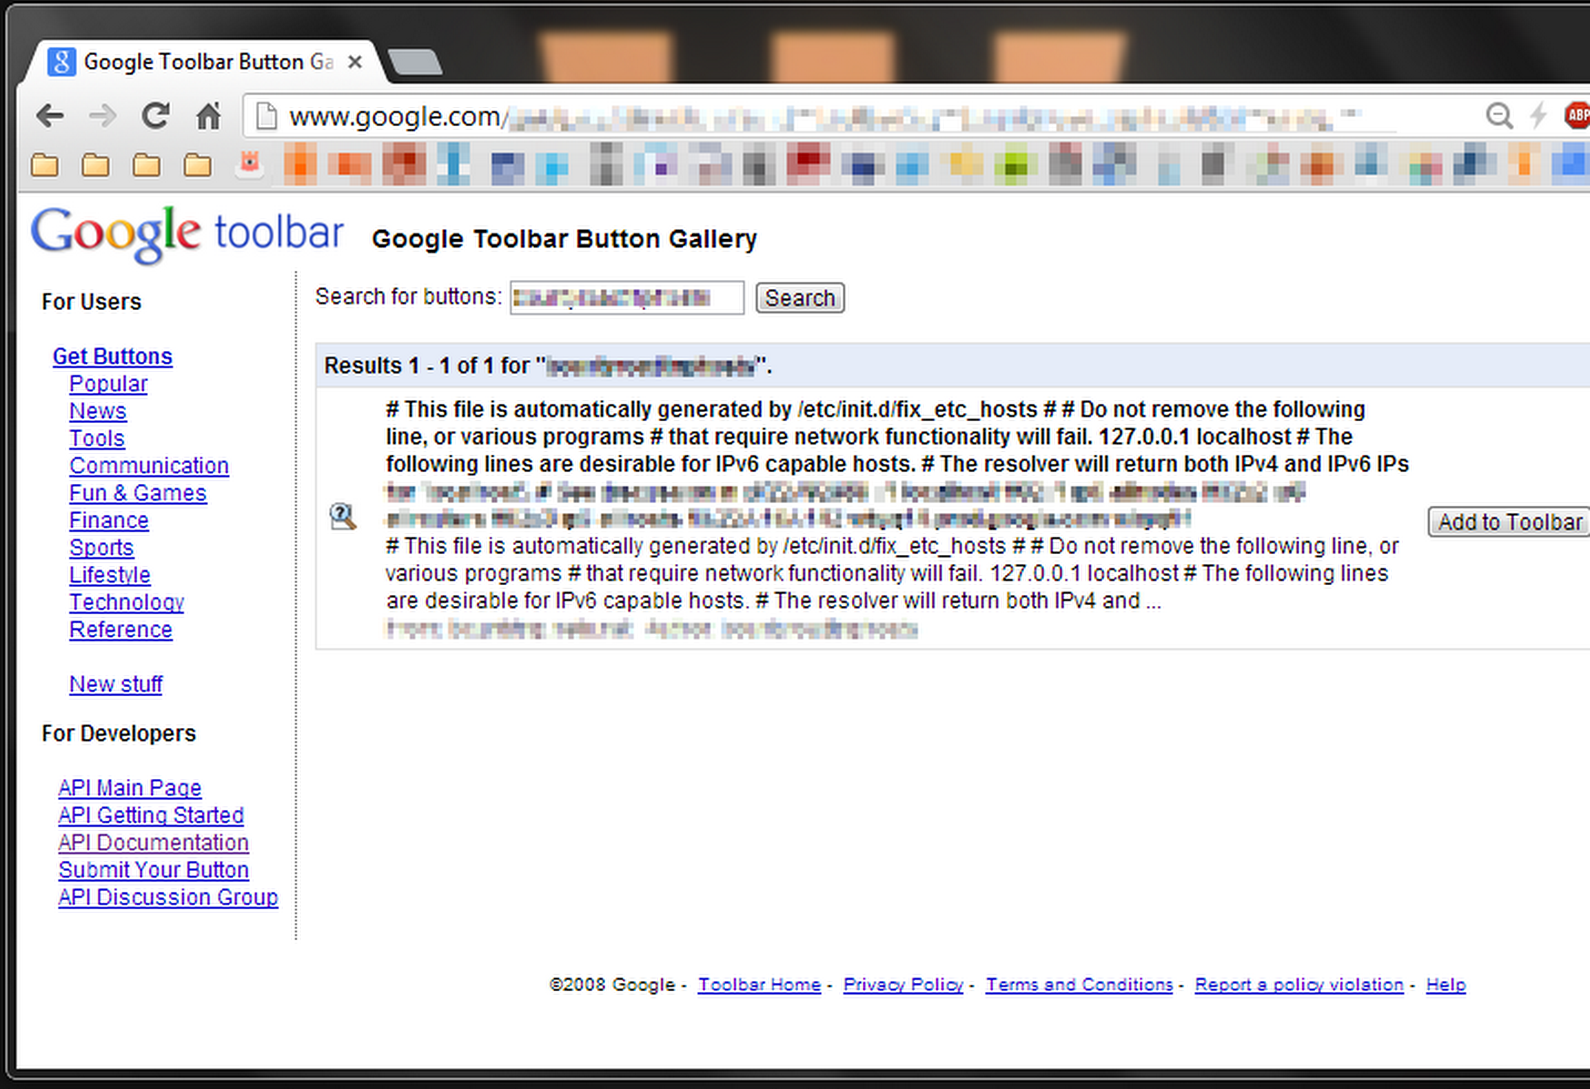This screenshot has width=1590, height=1089.
Task: Open the API Main Page link
Action: (130, 788)
